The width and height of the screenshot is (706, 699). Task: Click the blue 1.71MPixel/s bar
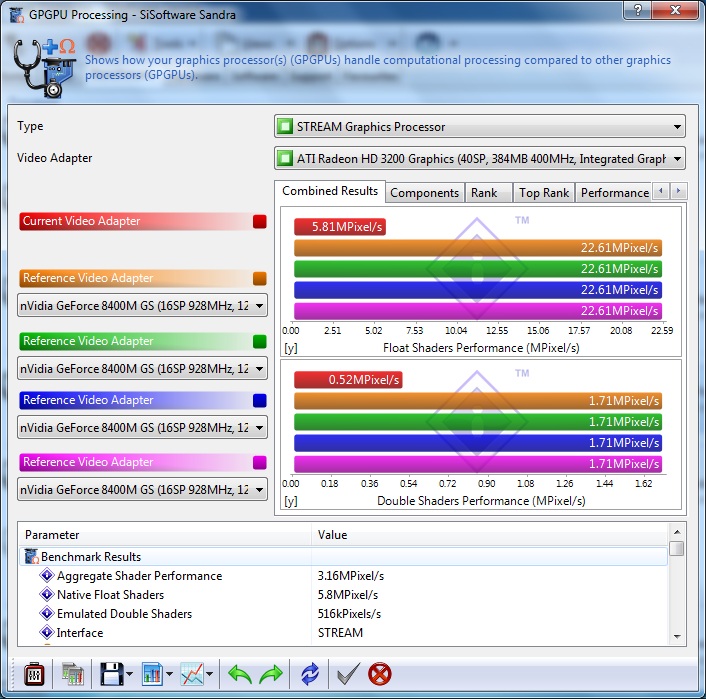[478, 443]
